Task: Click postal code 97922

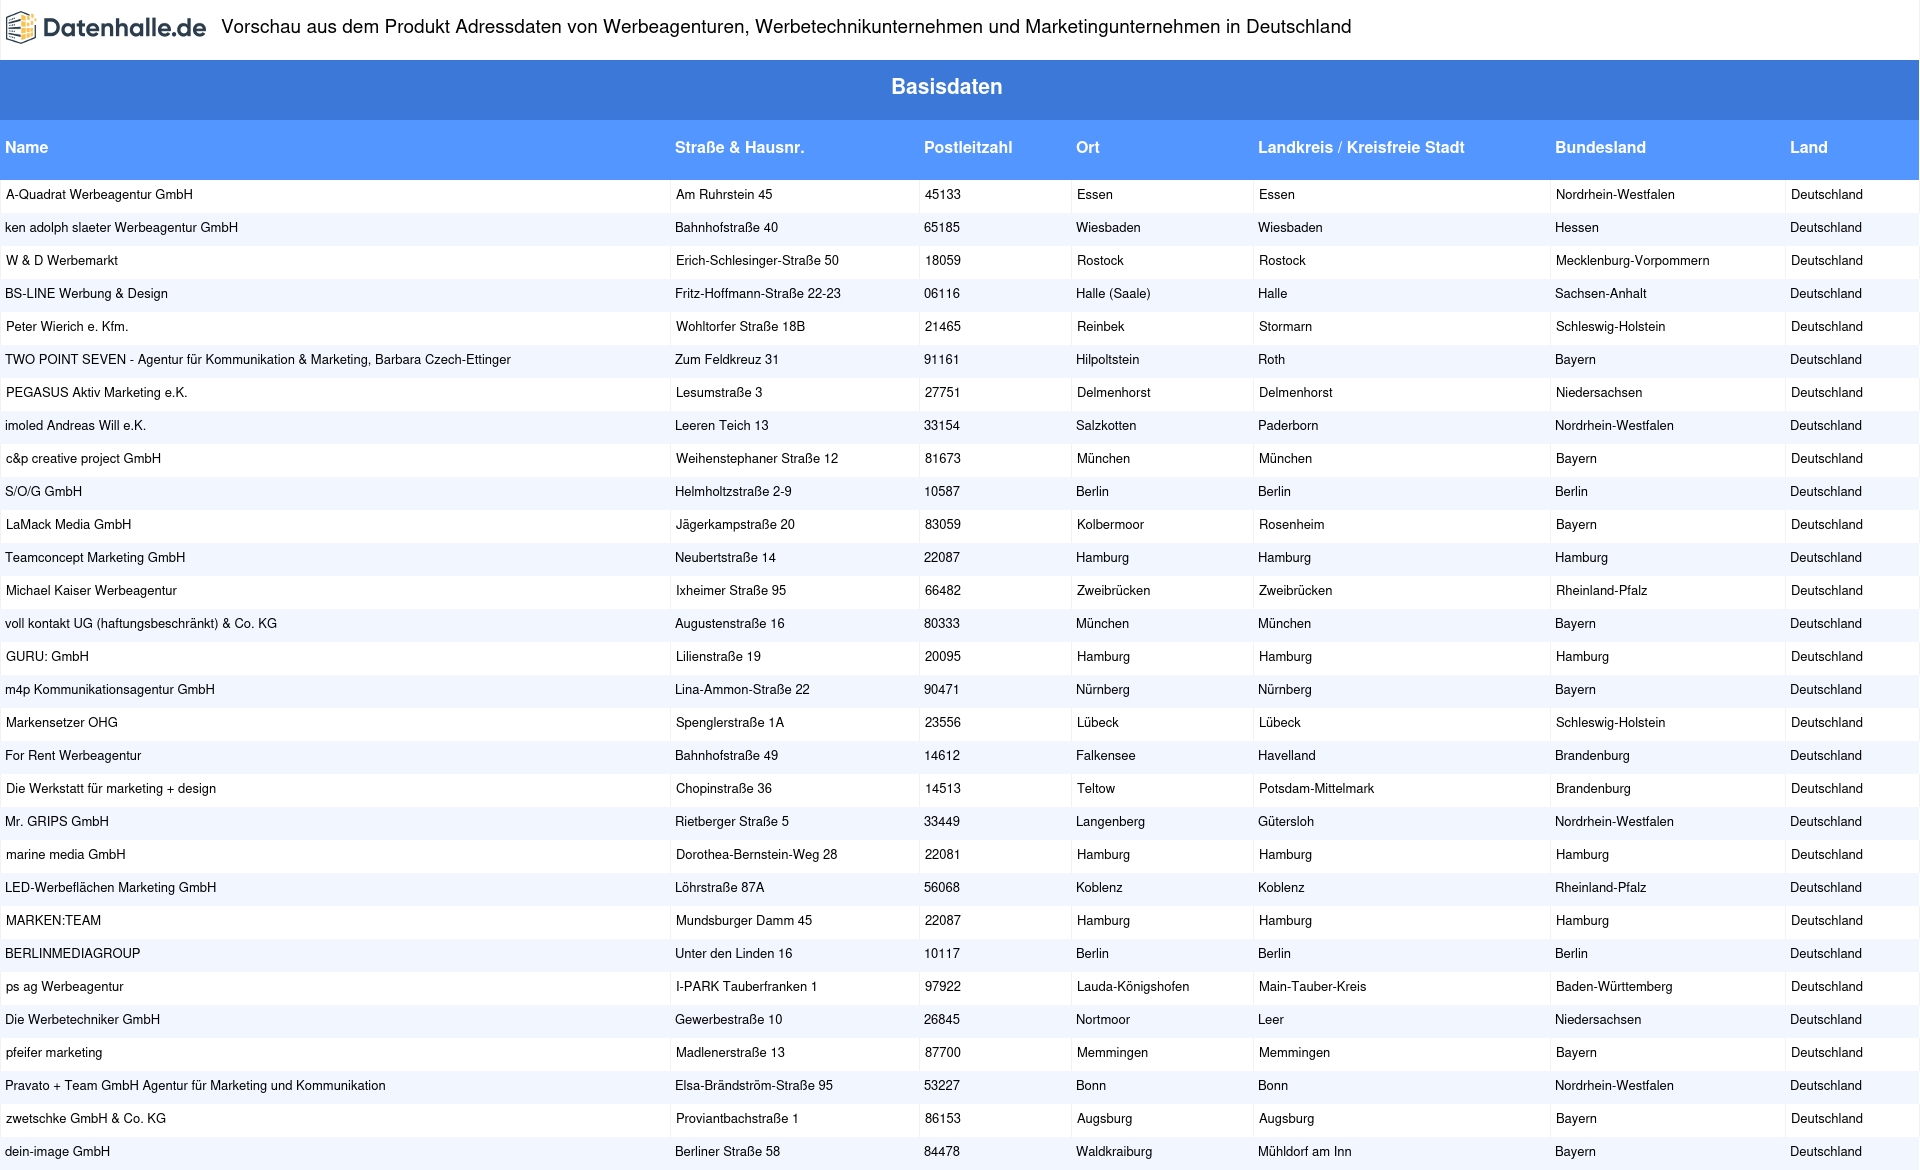Action: 943,987
